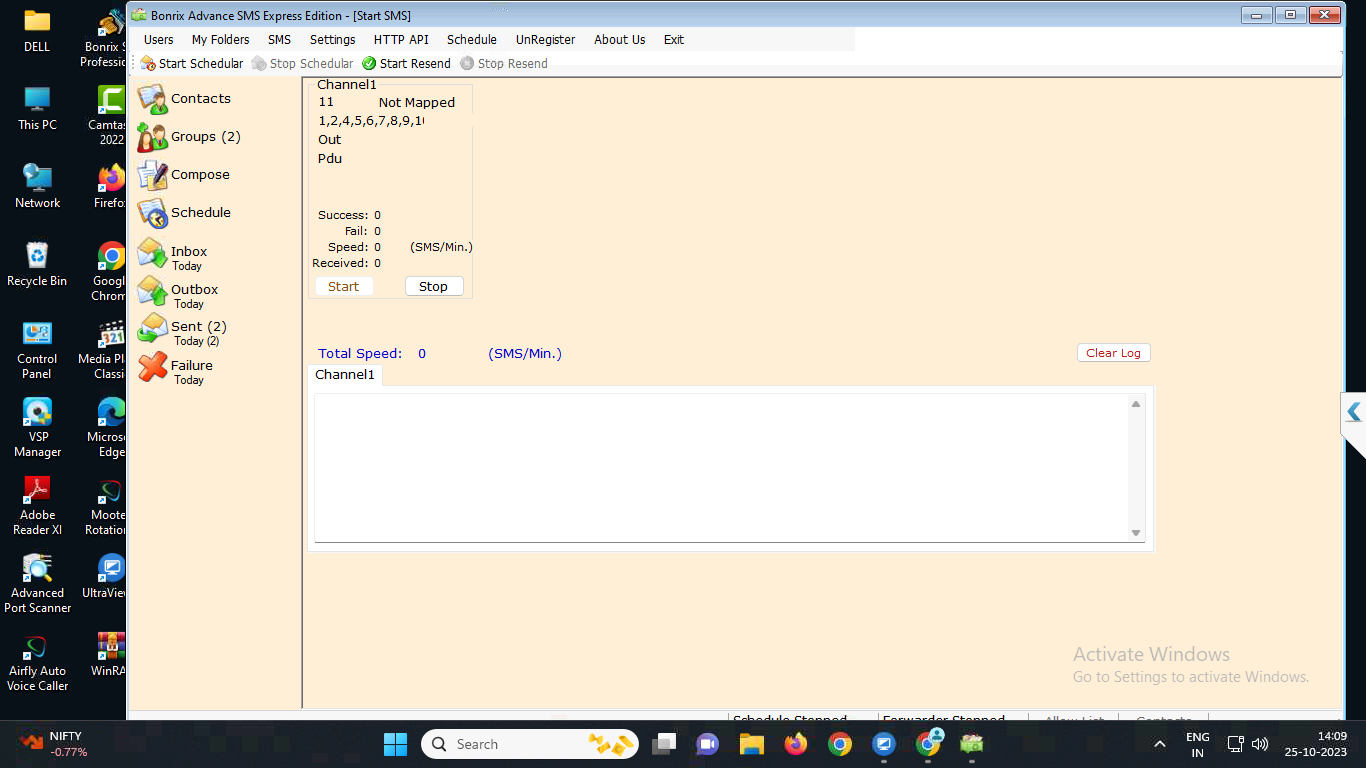Click the volume icon in tray
This screenshot has height=768, width=1366.
(1260, 744)
